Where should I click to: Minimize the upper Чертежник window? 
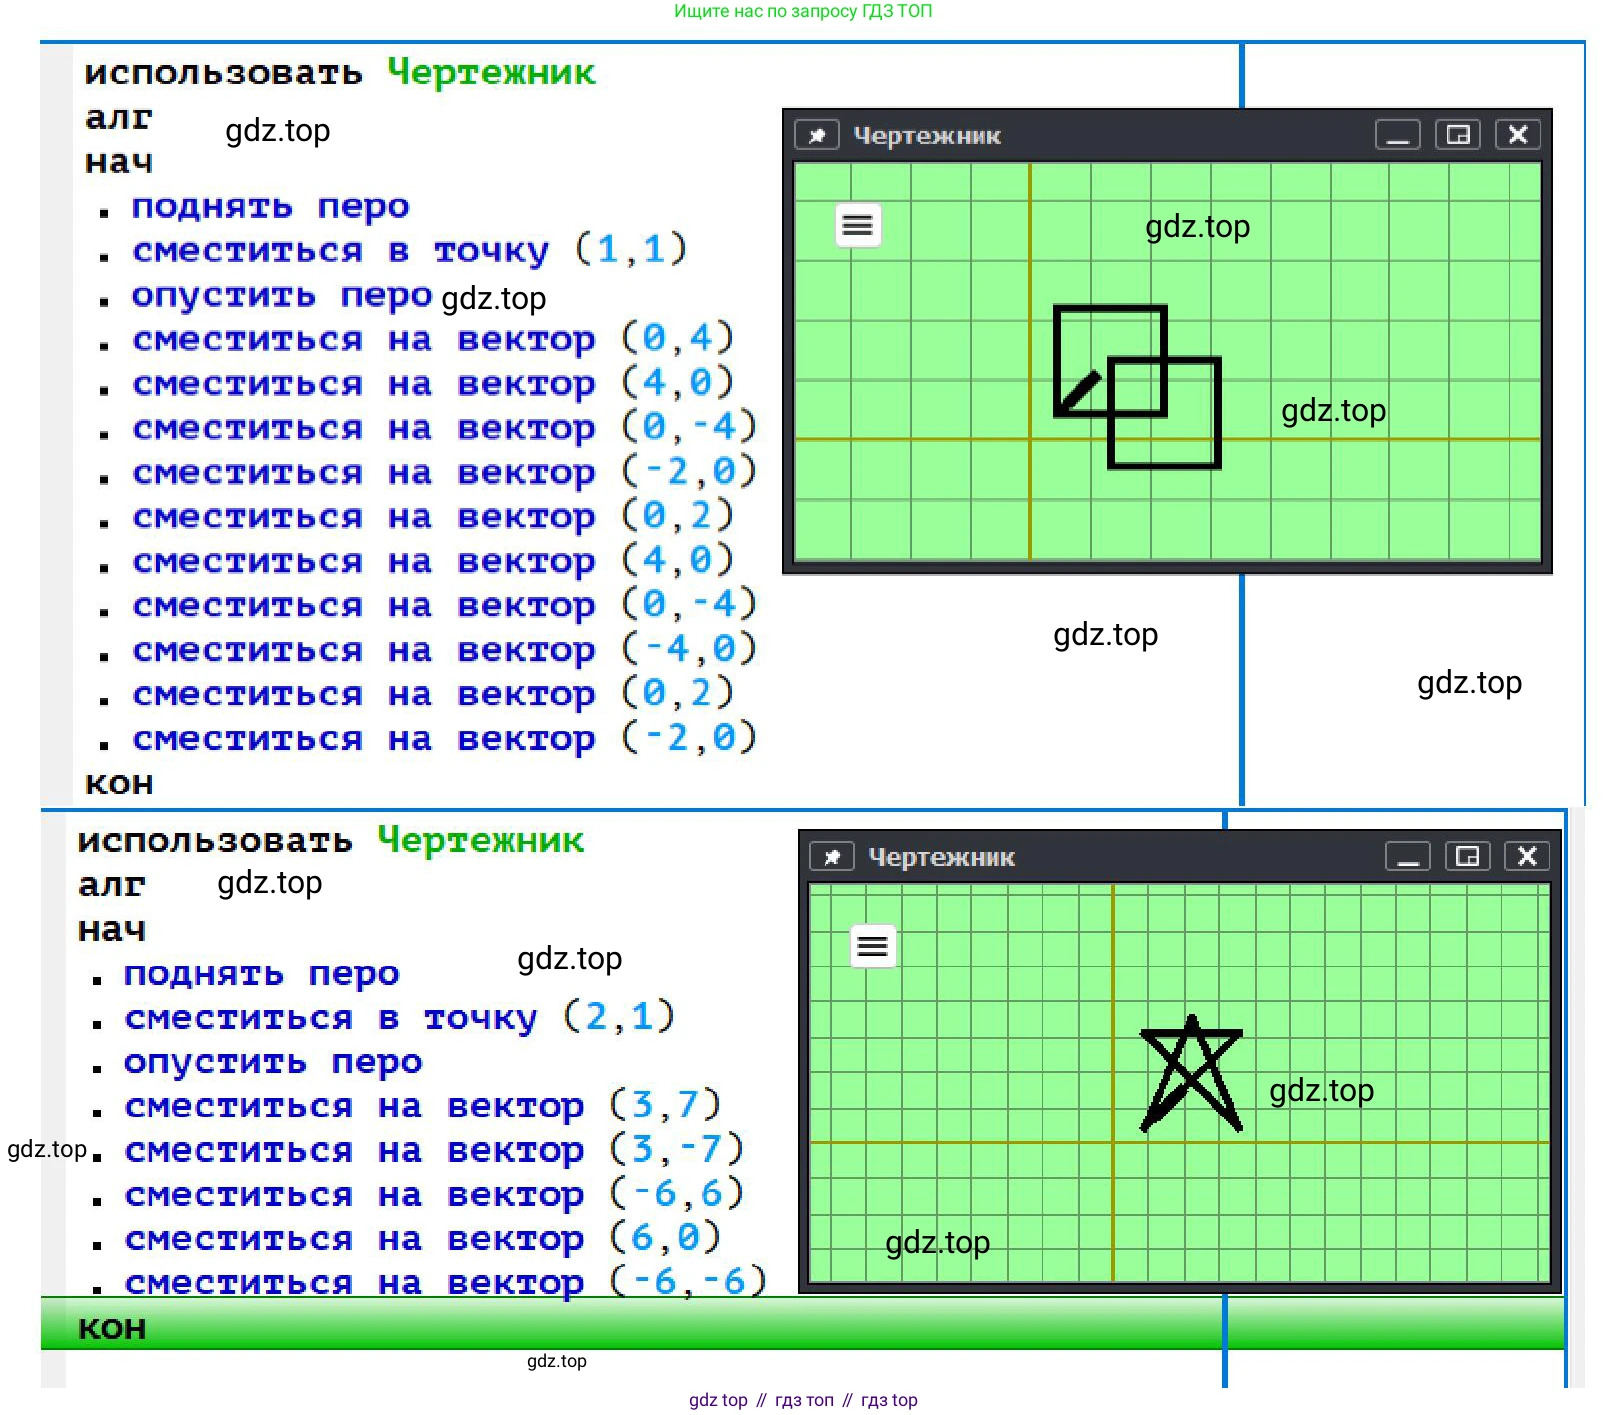[x=1398, y=135]
